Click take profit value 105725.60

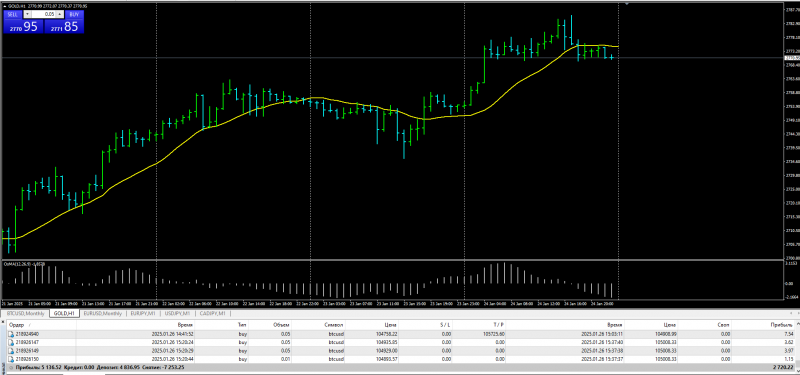click(x=494, y=334)
